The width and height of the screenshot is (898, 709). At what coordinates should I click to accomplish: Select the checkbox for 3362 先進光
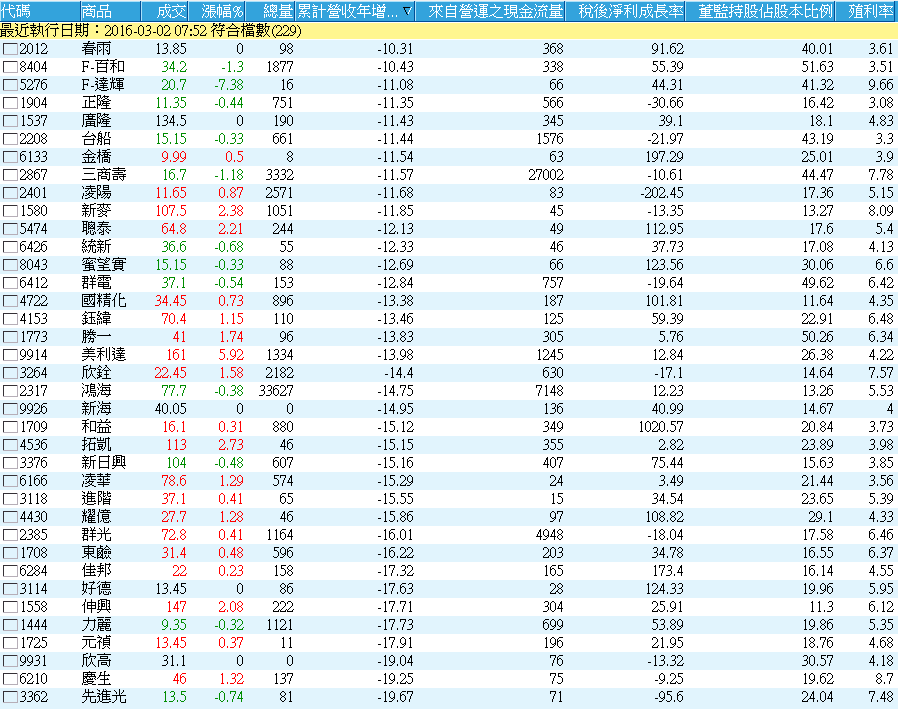pyautogui.click(x=10, y=697)
